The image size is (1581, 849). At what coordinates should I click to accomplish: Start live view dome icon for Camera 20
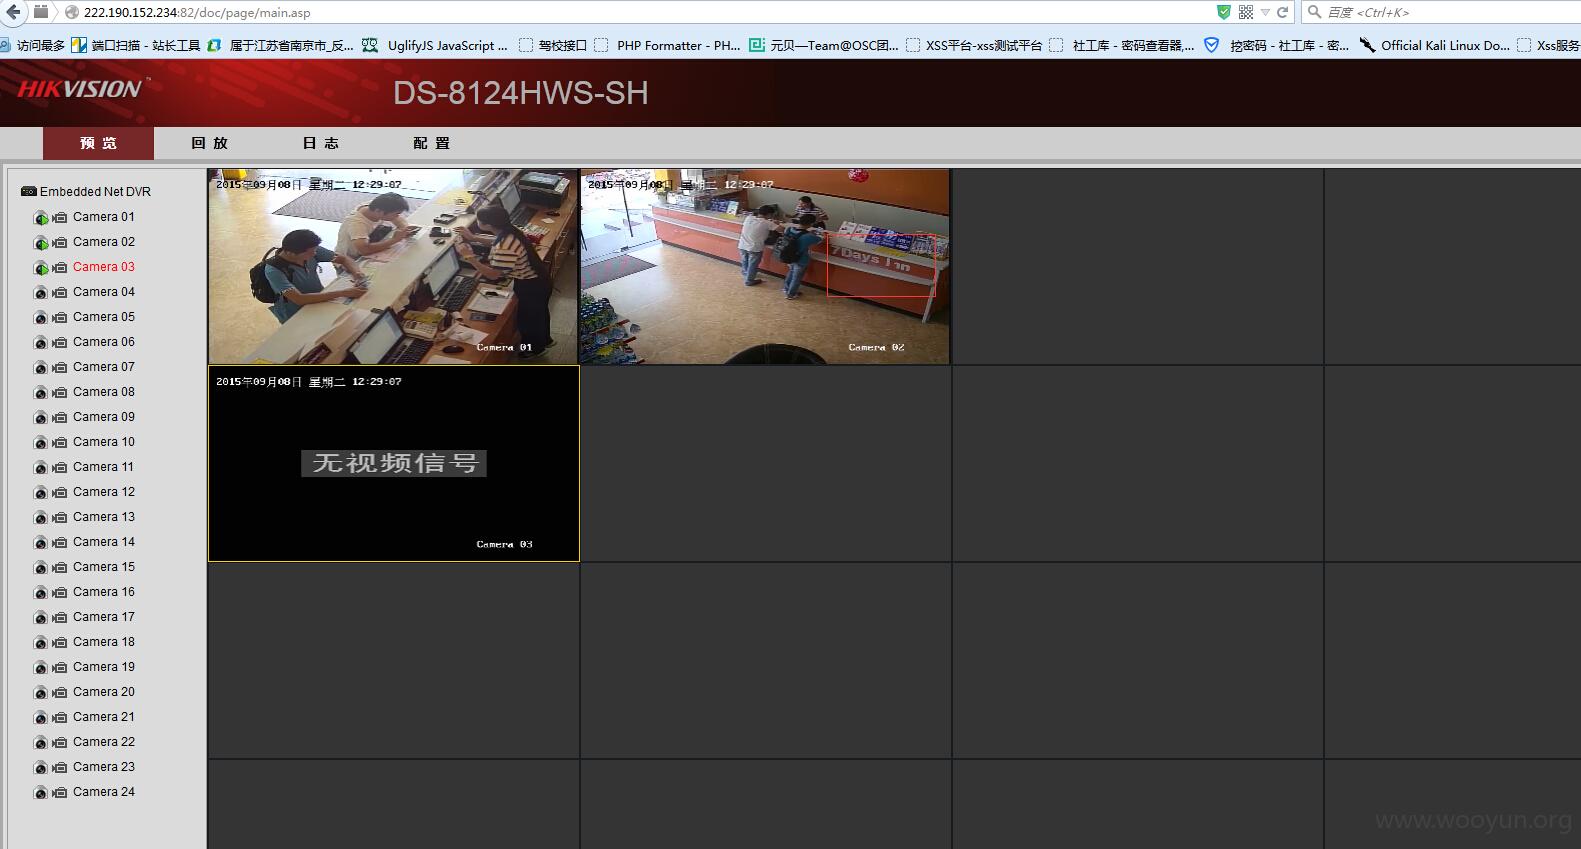tap(41, 693)
